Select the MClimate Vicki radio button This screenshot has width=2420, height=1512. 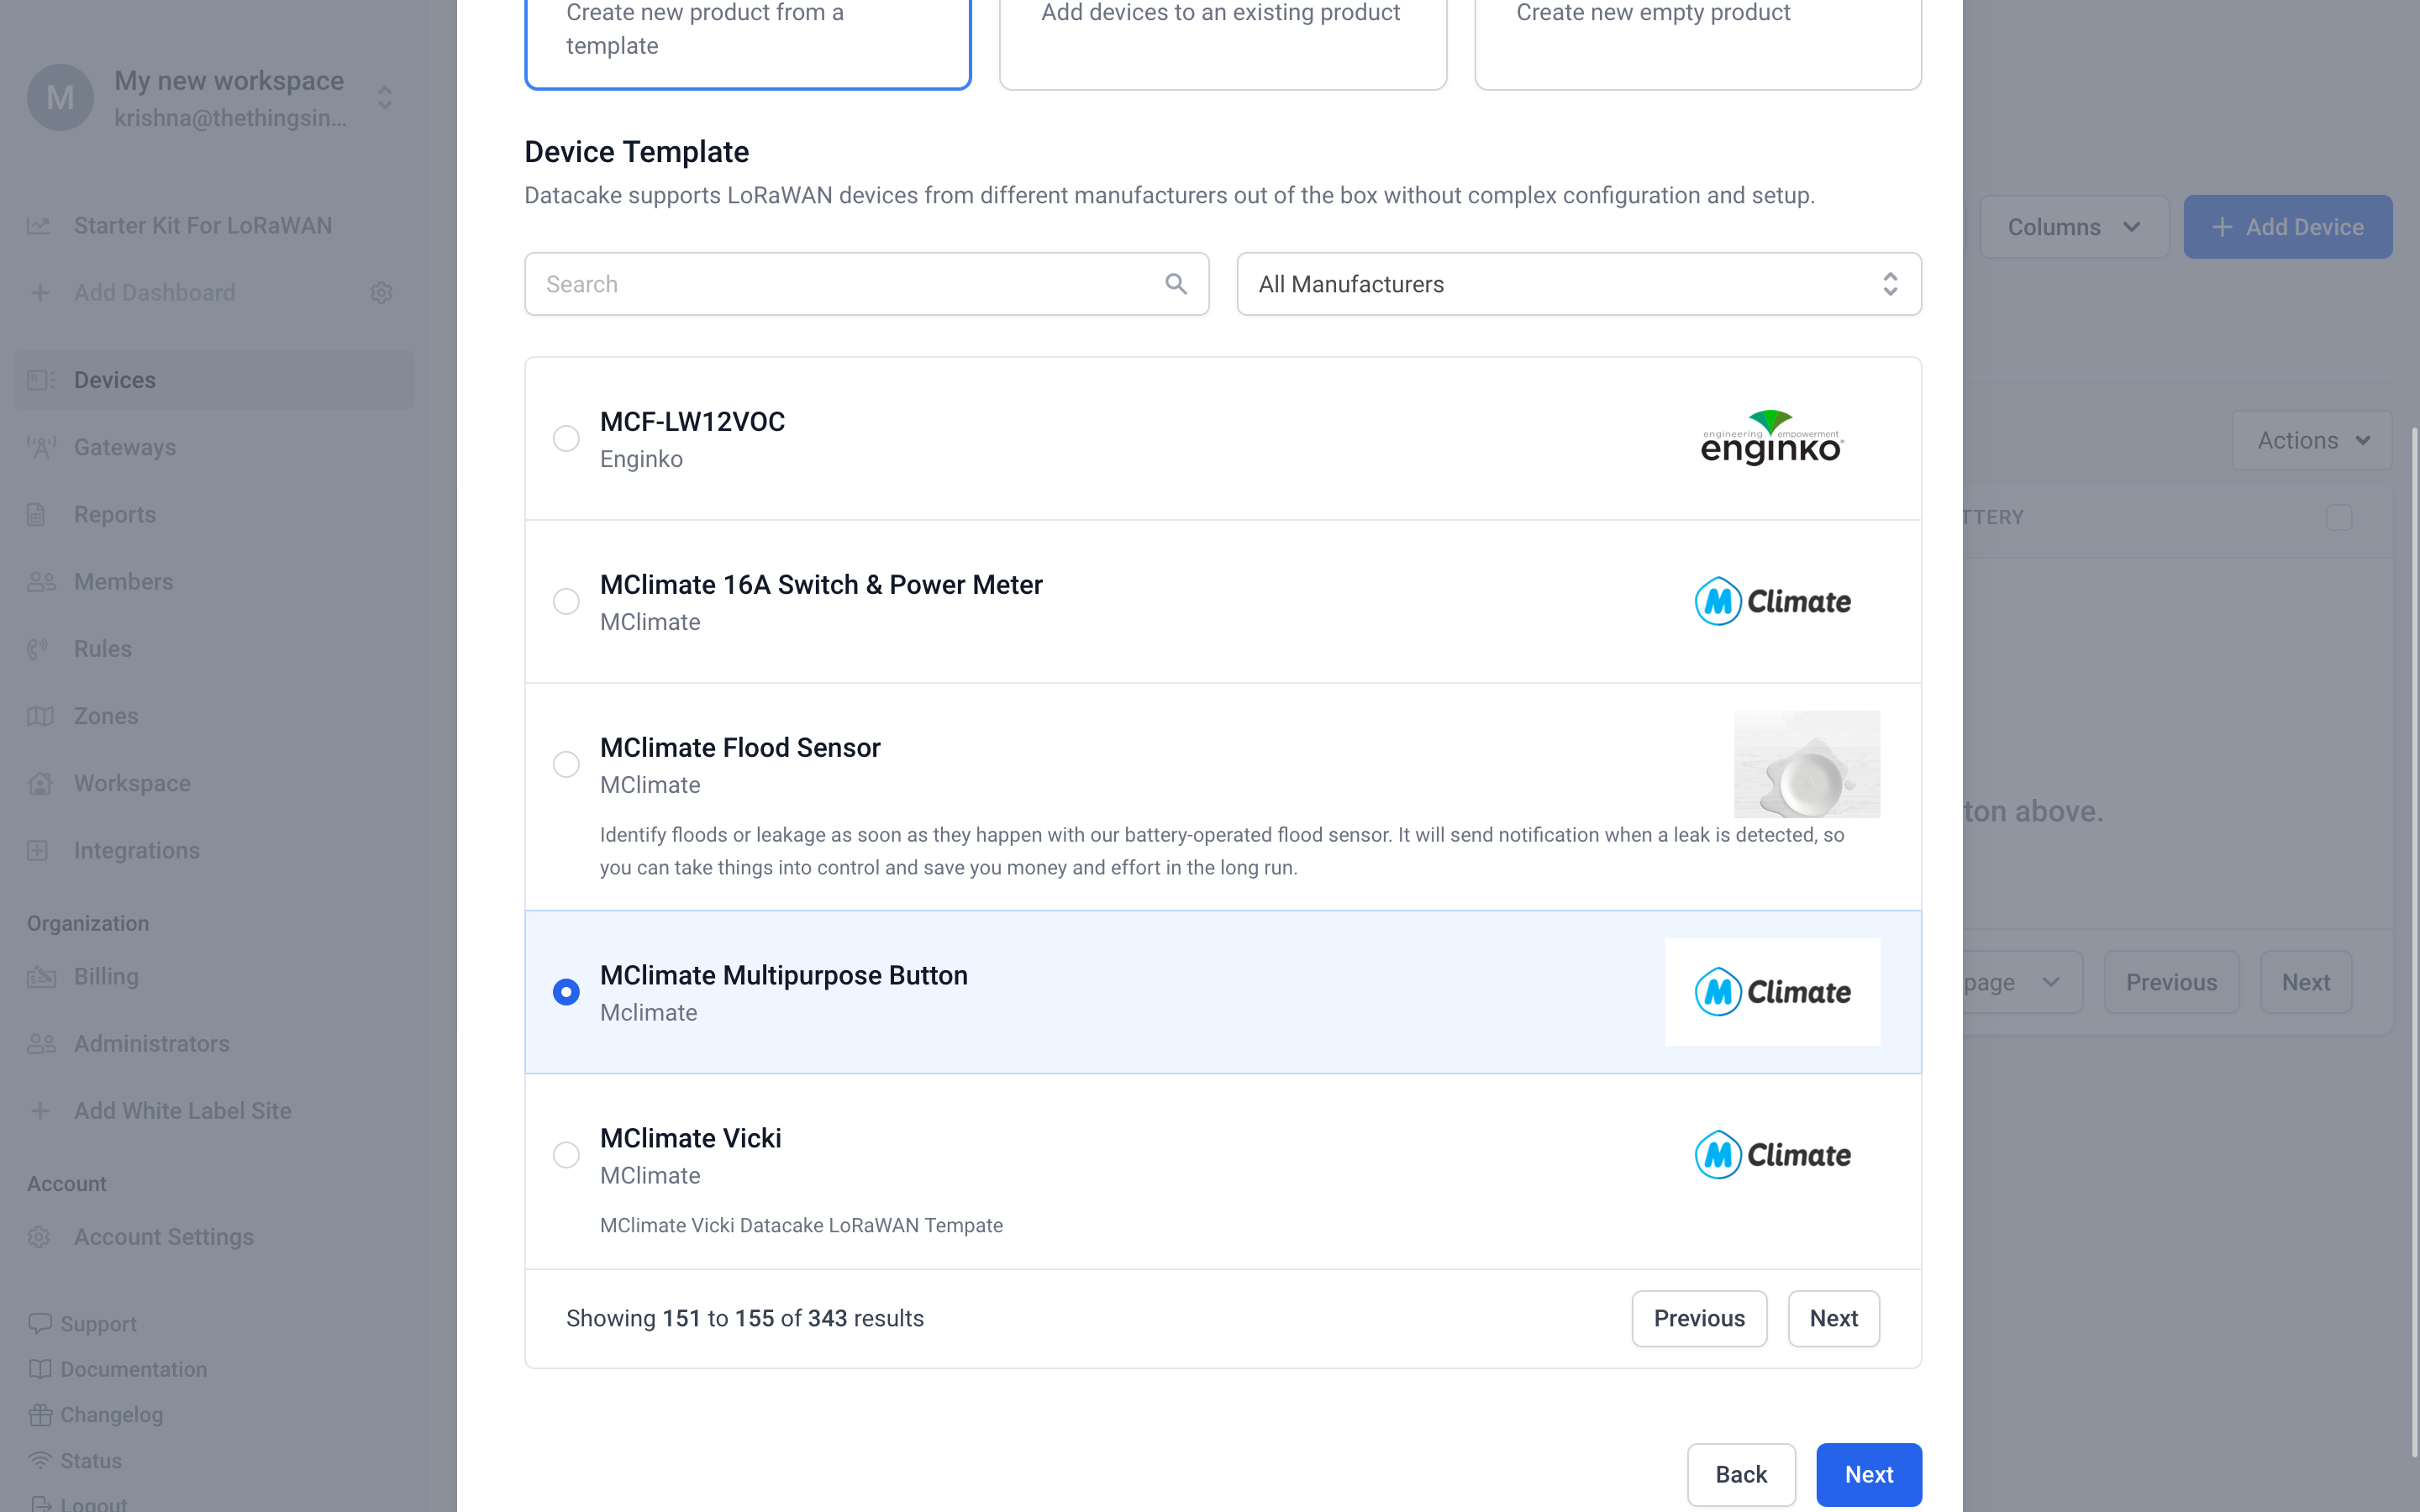(566, 1155)
